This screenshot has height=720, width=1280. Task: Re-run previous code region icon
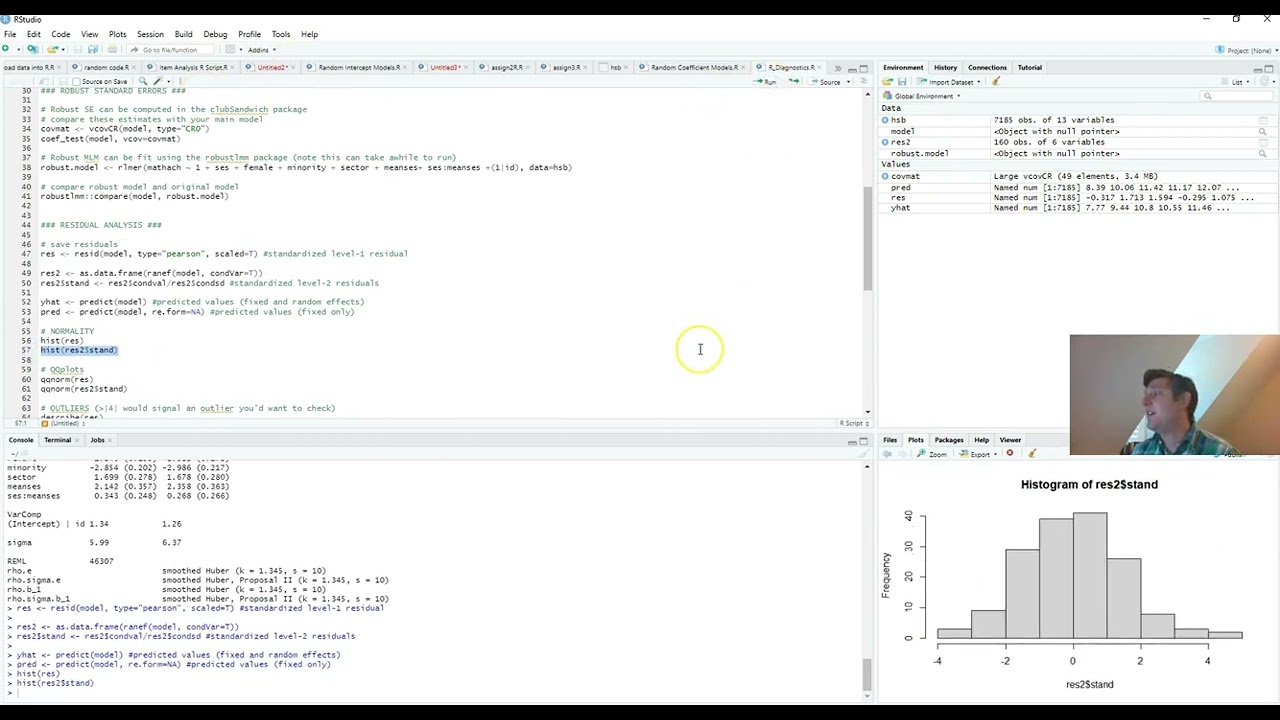(x=794, y=81)
